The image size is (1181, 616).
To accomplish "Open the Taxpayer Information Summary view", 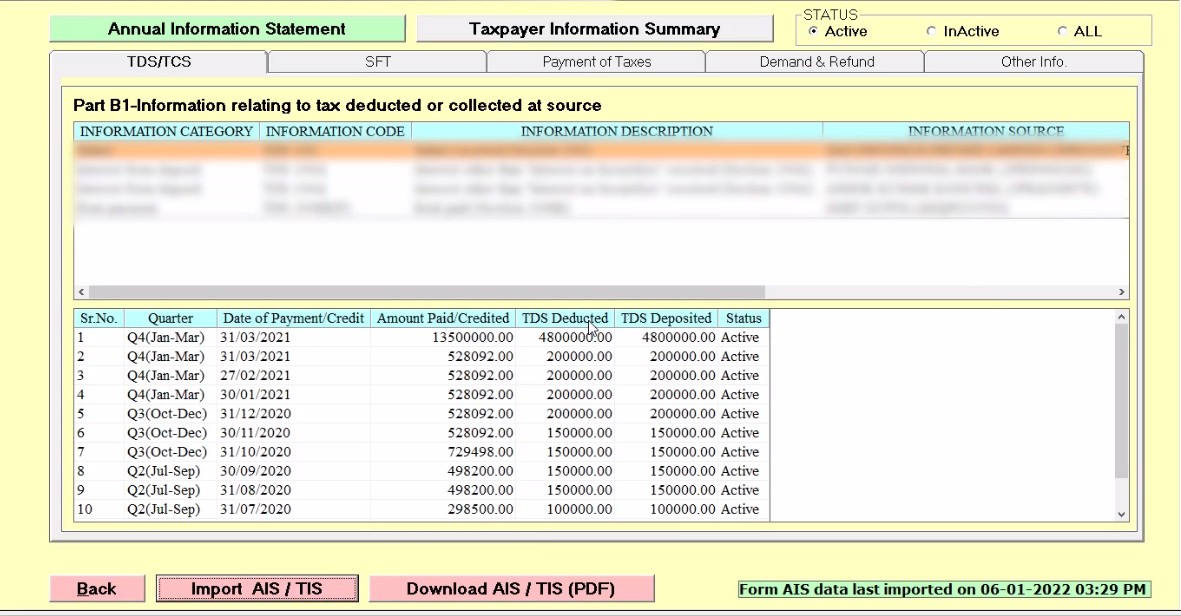I will click(x=594, y=29).
